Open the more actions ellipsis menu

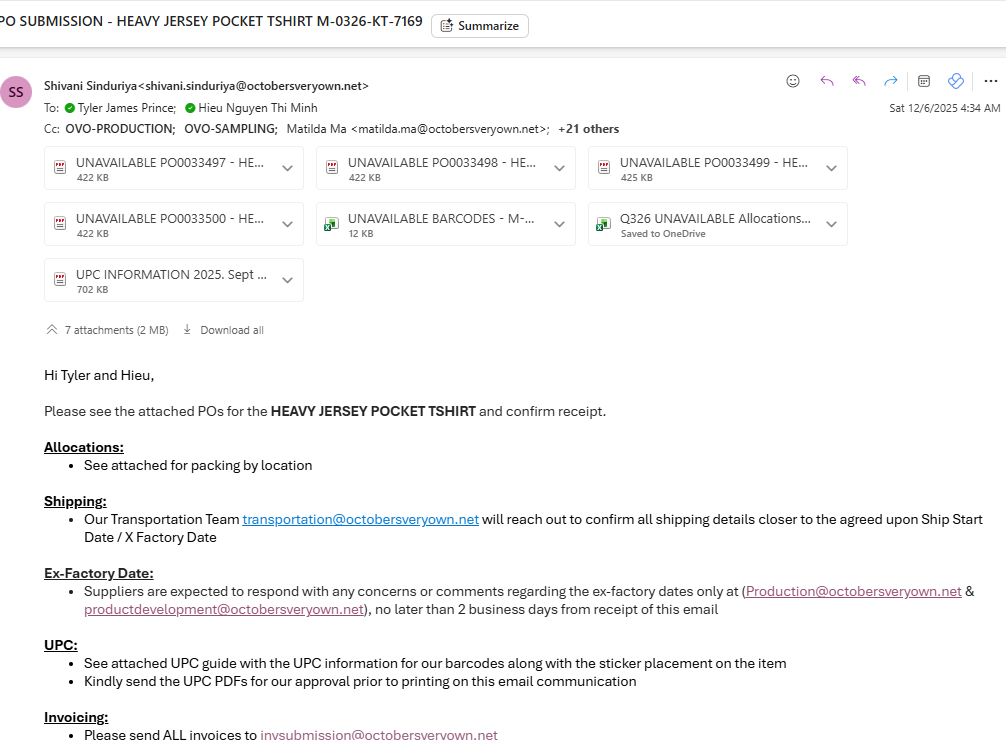tap(990, 81)
